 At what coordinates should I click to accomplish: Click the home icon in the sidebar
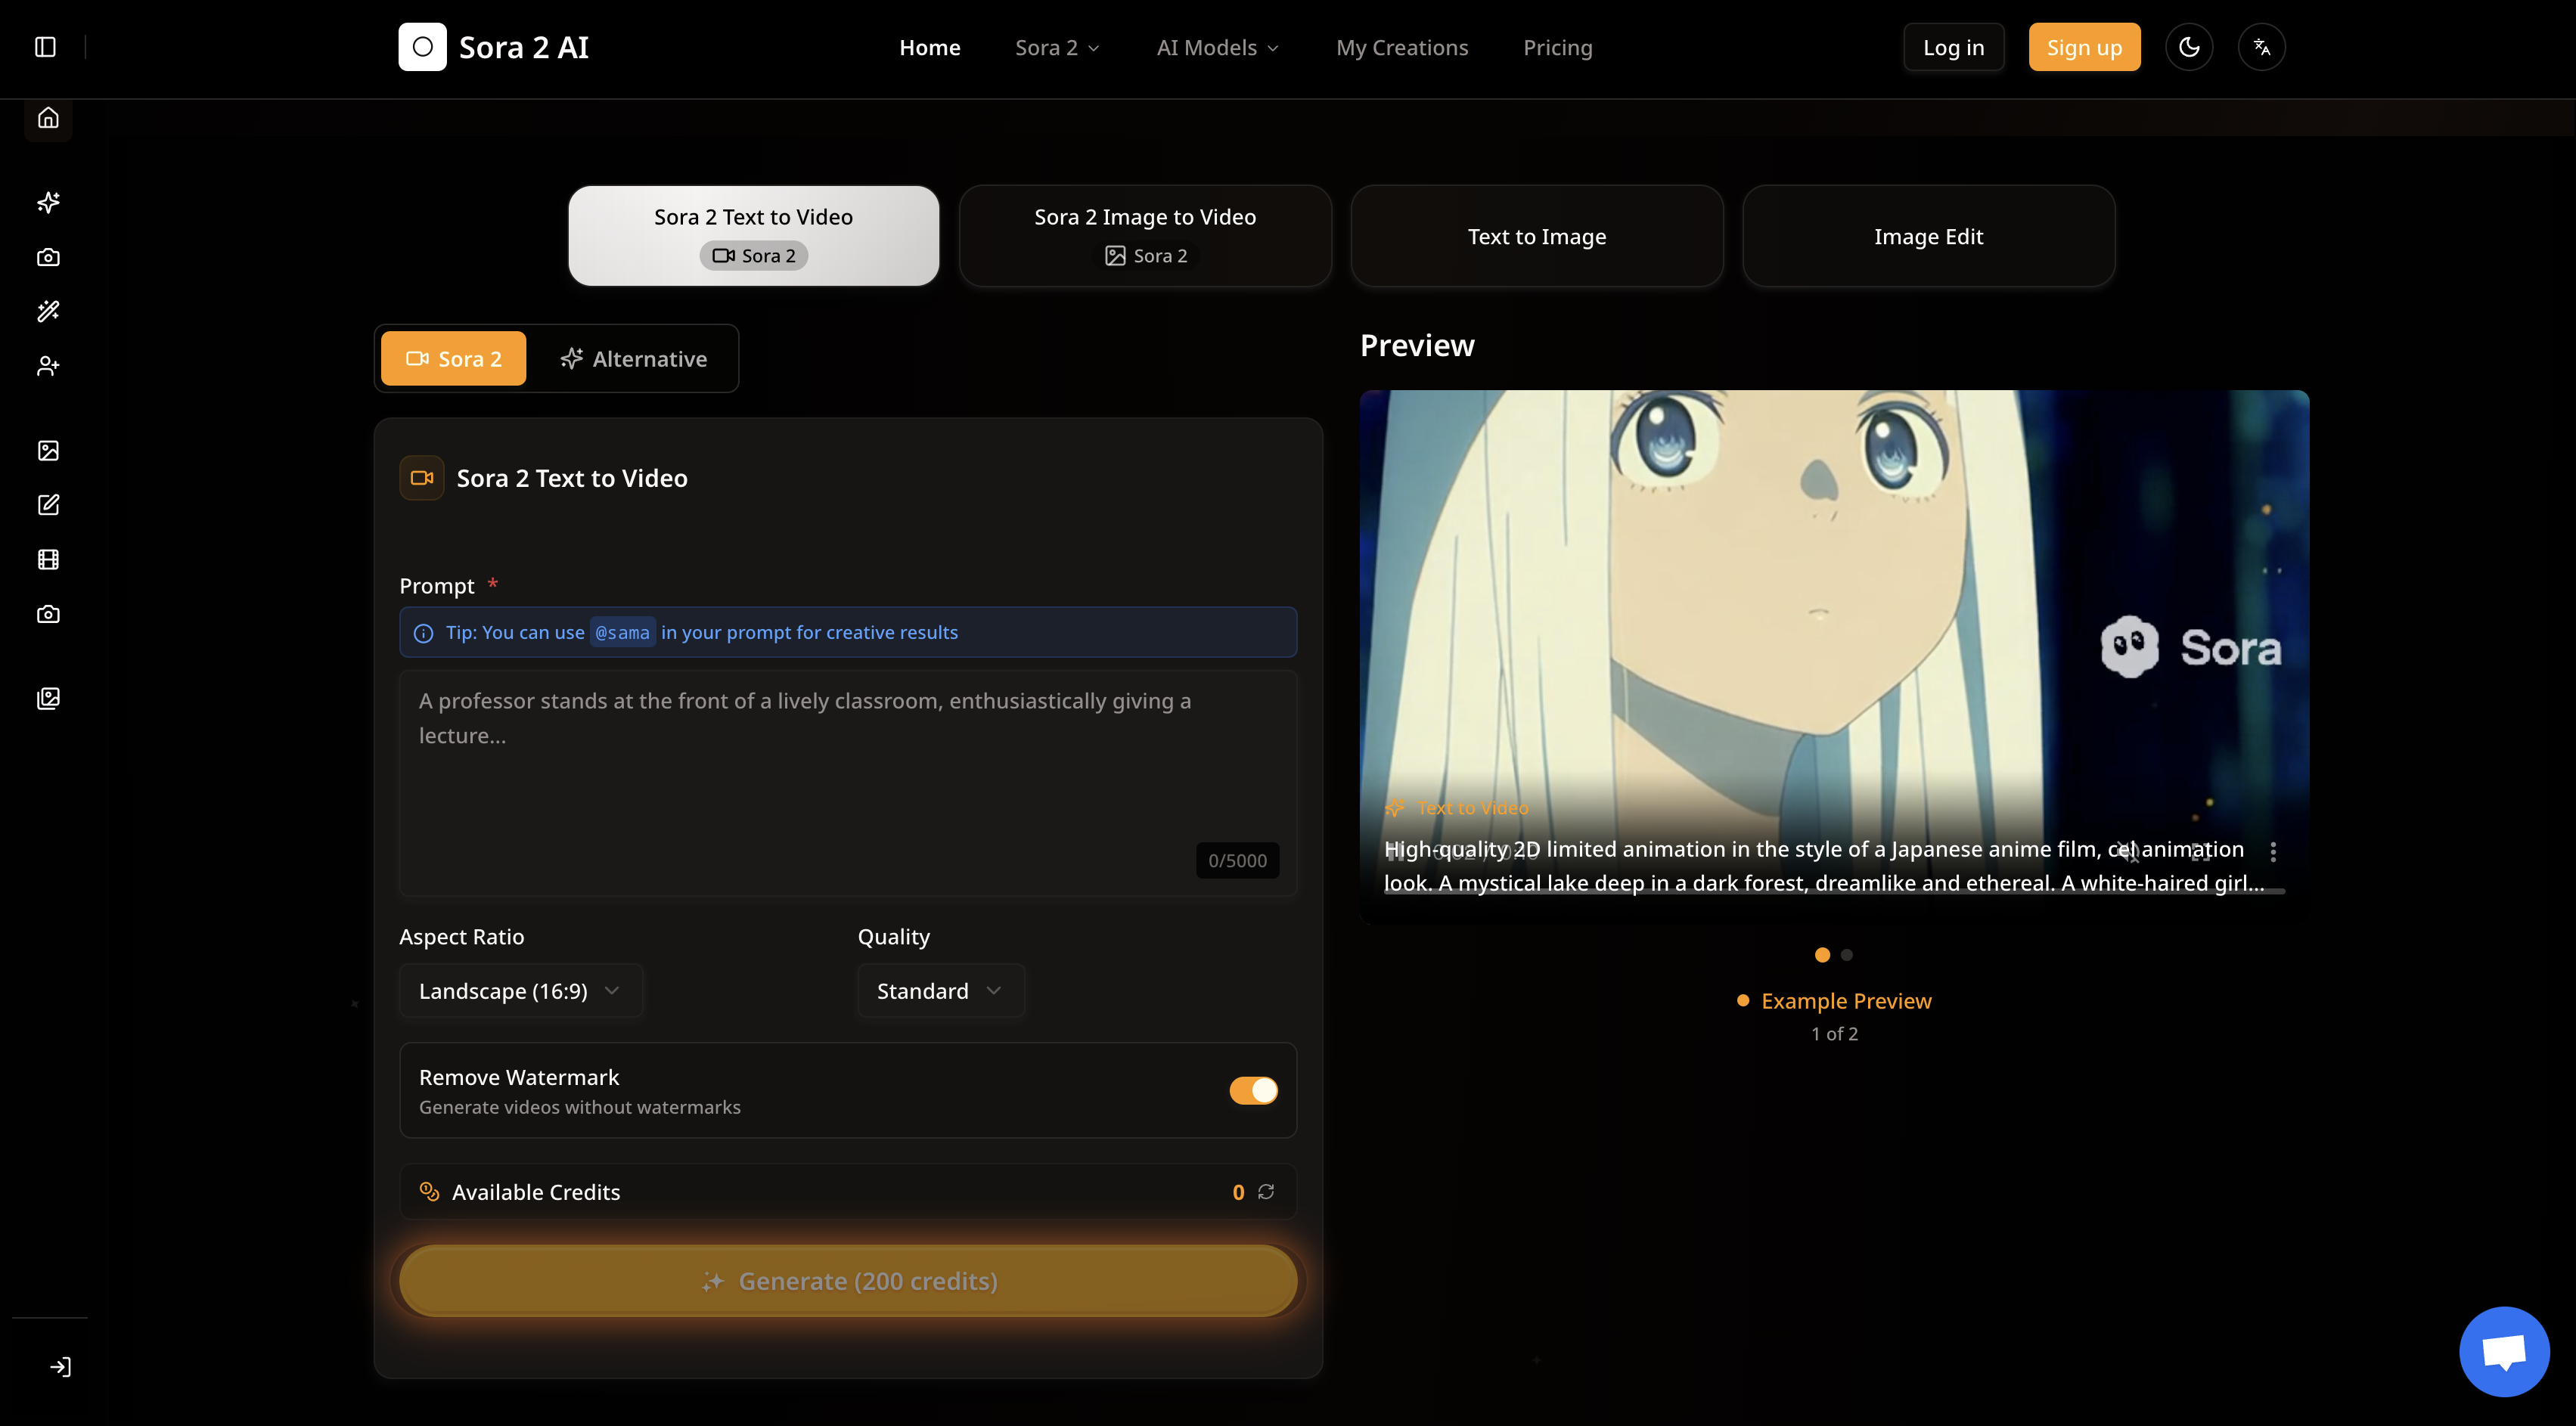[48, 118]
